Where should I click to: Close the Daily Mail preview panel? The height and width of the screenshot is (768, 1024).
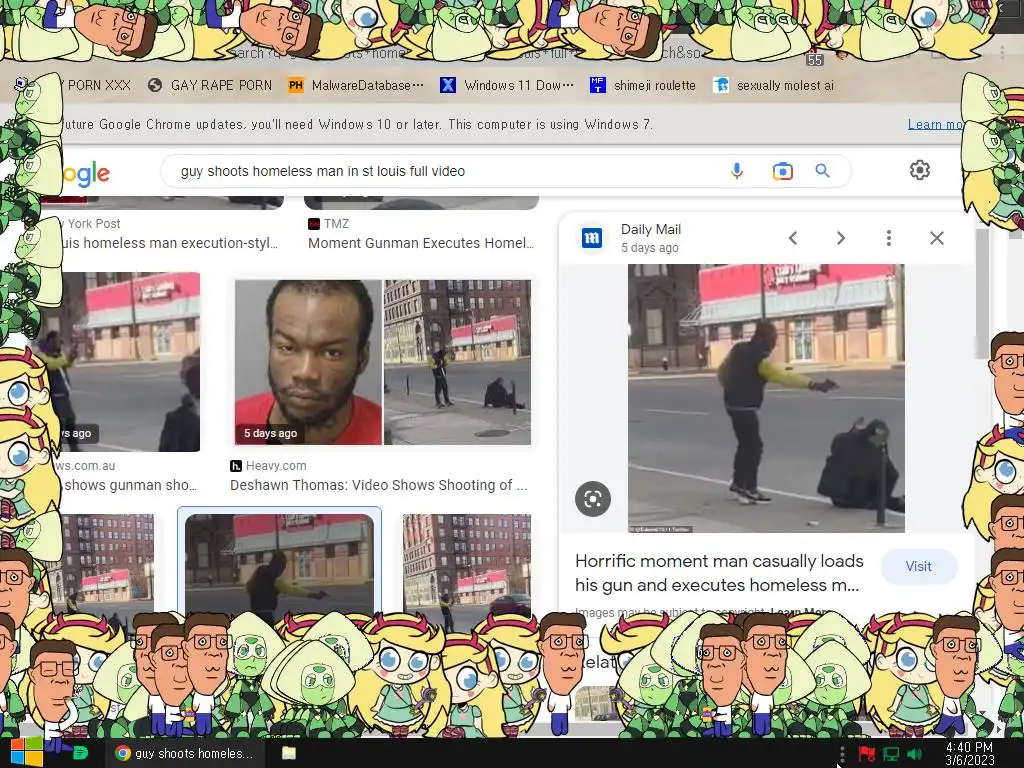coord(937,238)
